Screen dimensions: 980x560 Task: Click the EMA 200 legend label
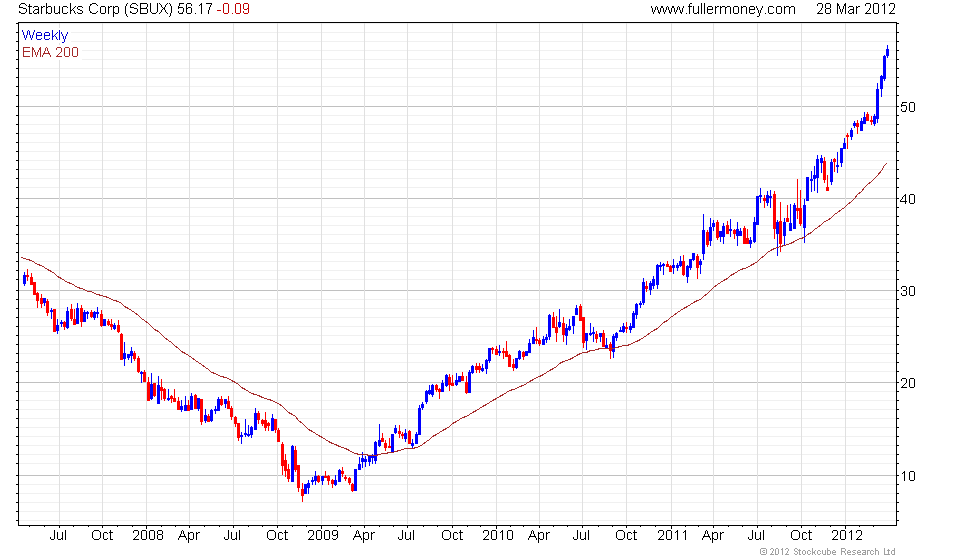pos(50,52)
